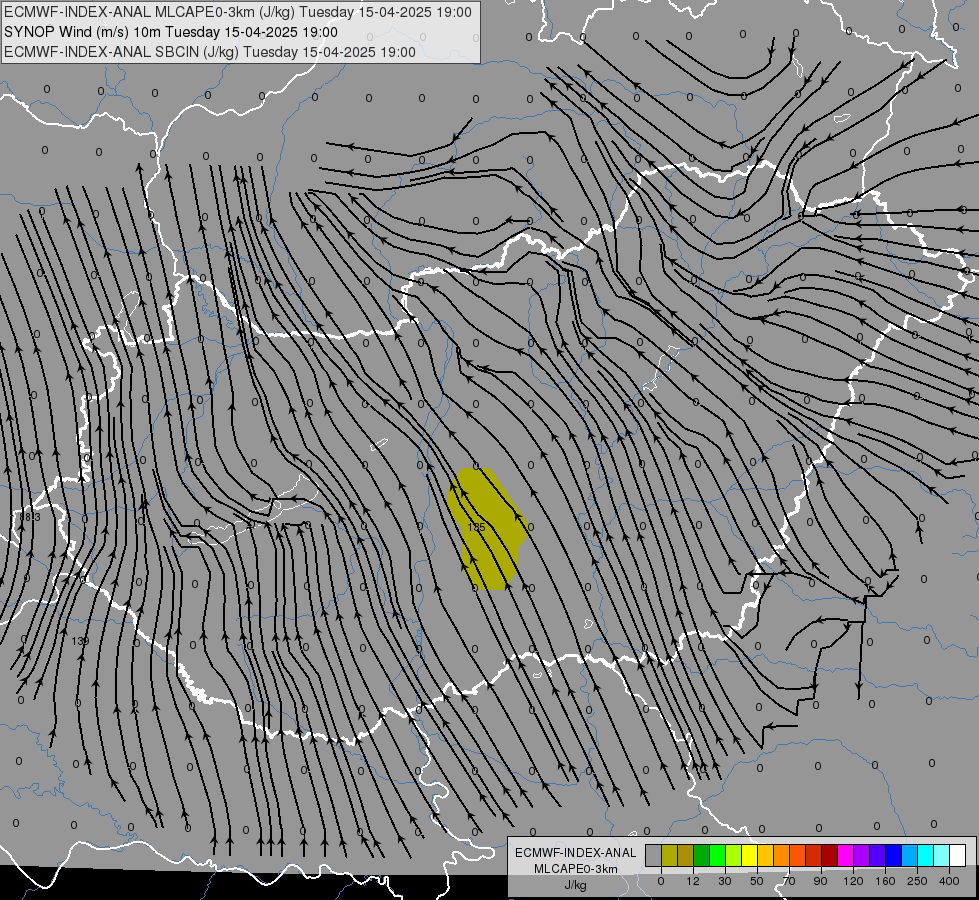Click the legend scale value 120
The width and height of the screenshot is (979, 900).
854,881
